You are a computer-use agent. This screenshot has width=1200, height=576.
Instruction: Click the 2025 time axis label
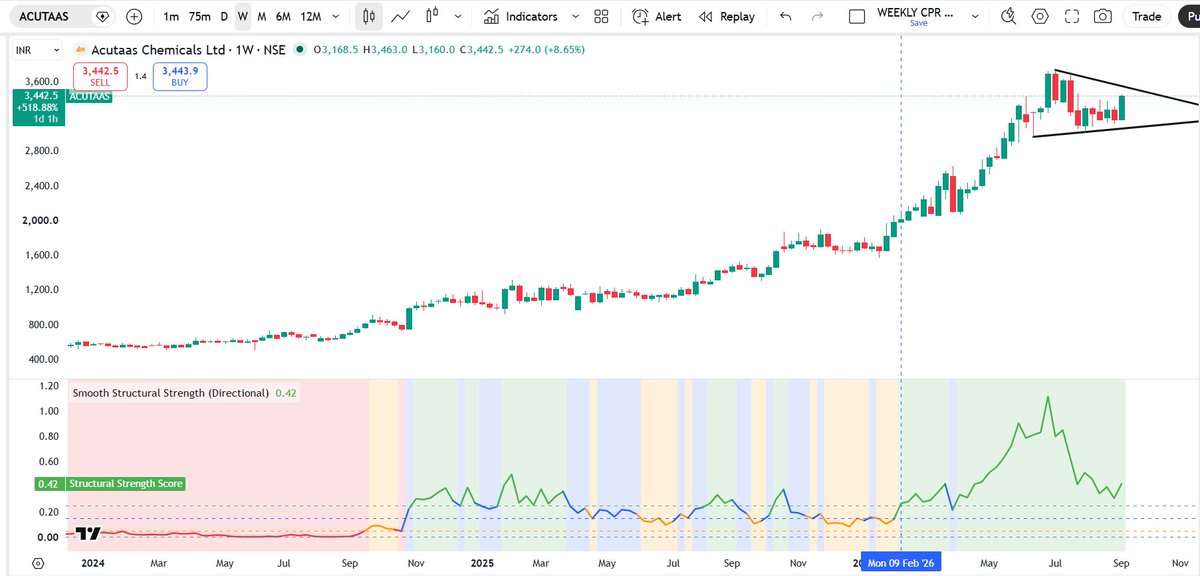pyautogui.click(x=483, y=564)
